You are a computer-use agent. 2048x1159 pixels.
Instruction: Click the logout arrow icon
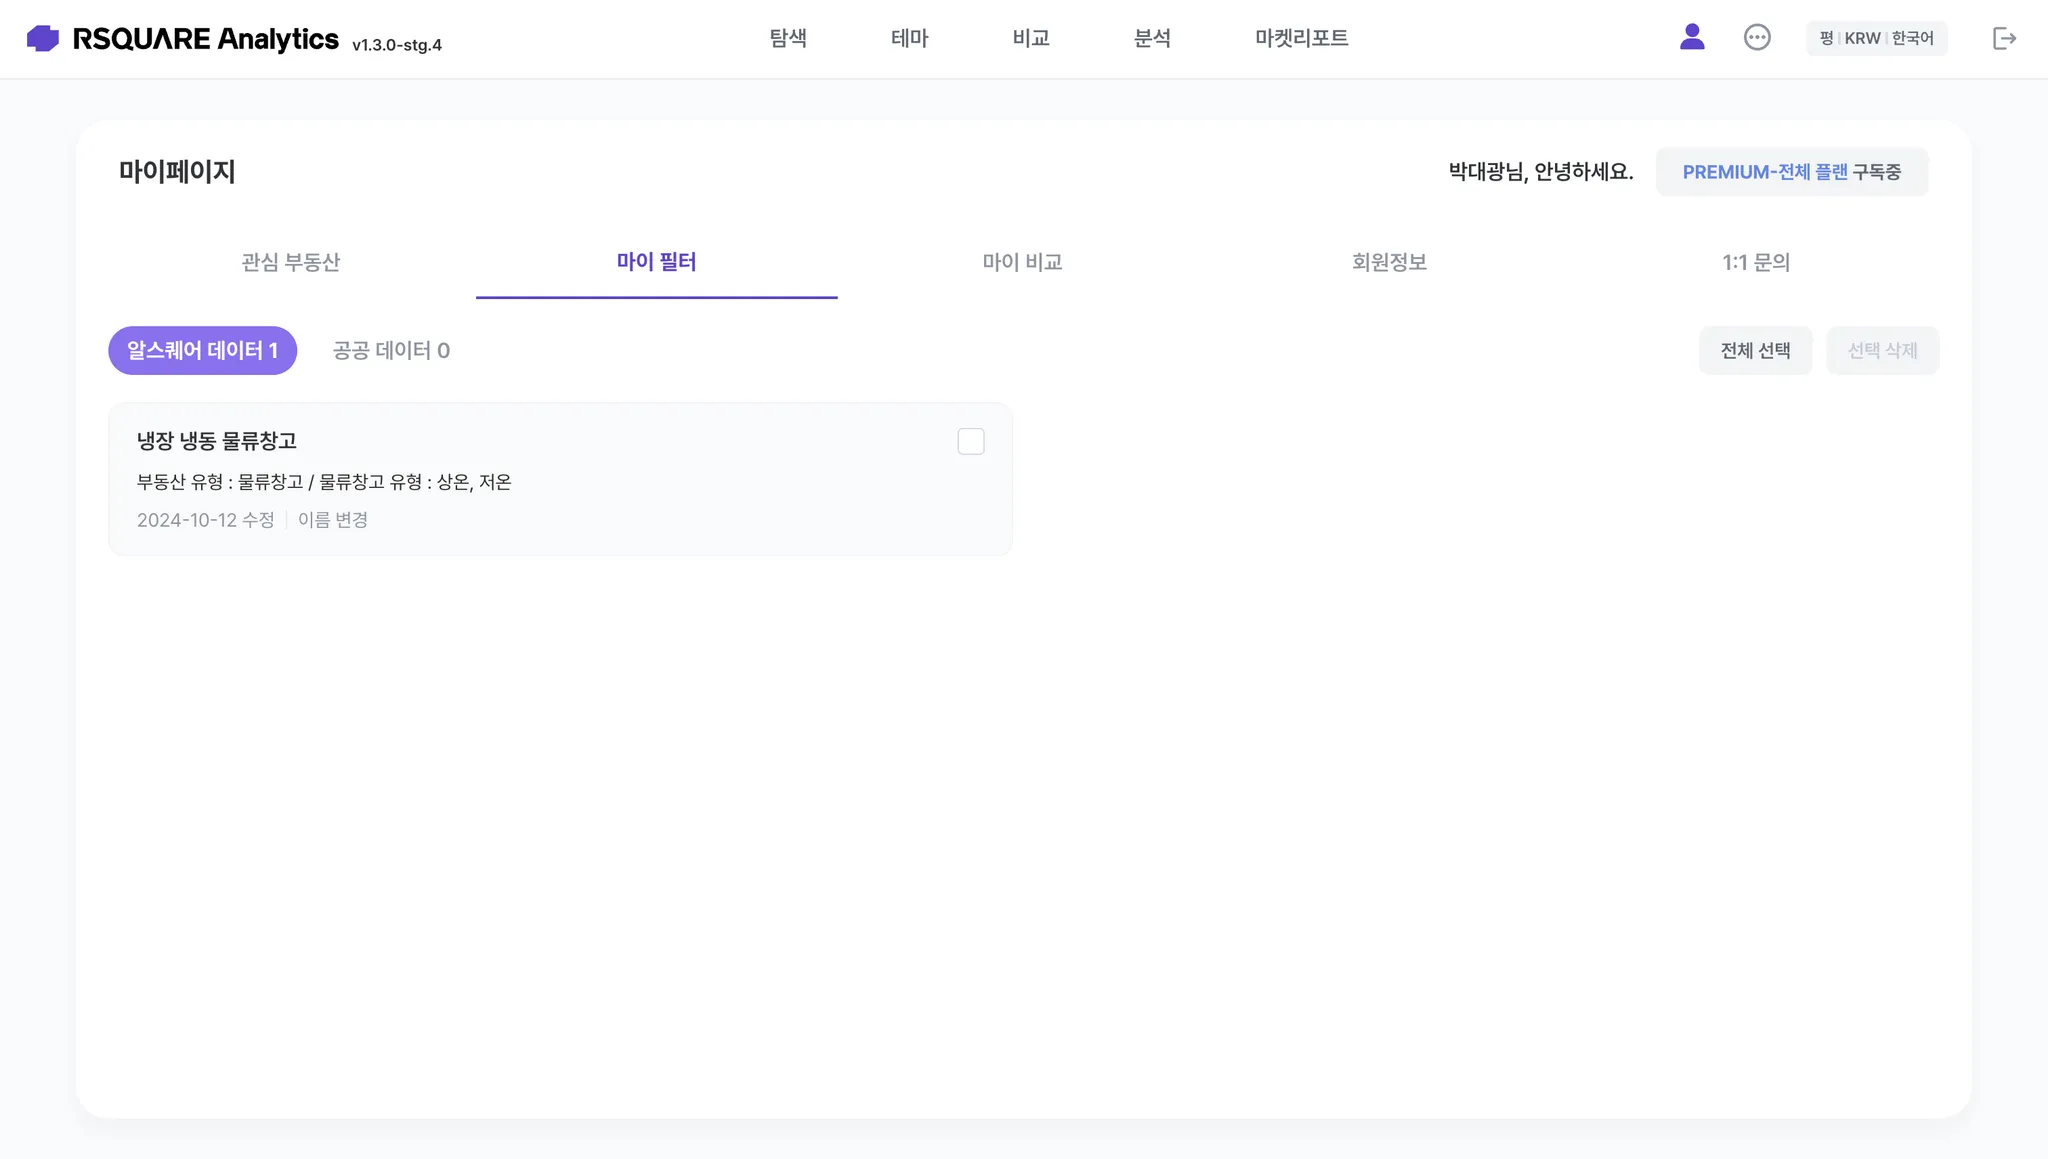click(x=2004, y=39)
